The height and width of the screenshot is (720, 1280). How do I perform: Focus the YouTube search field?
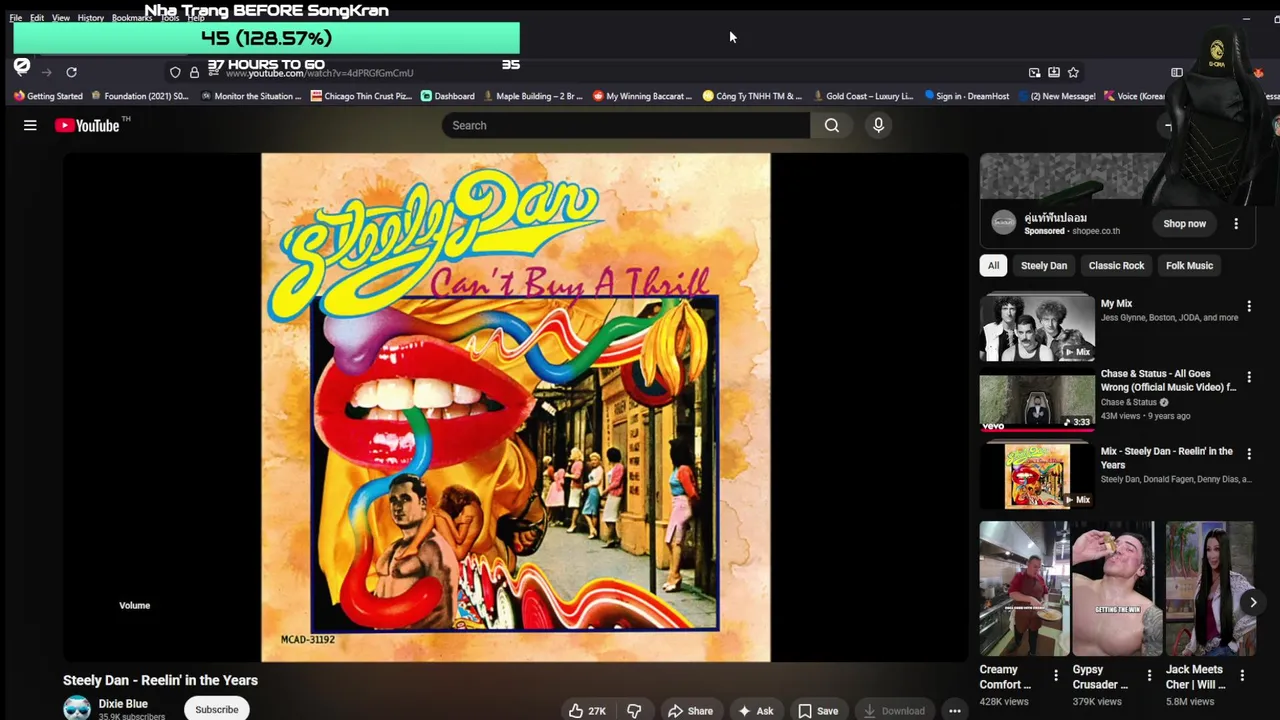[626, 125]
